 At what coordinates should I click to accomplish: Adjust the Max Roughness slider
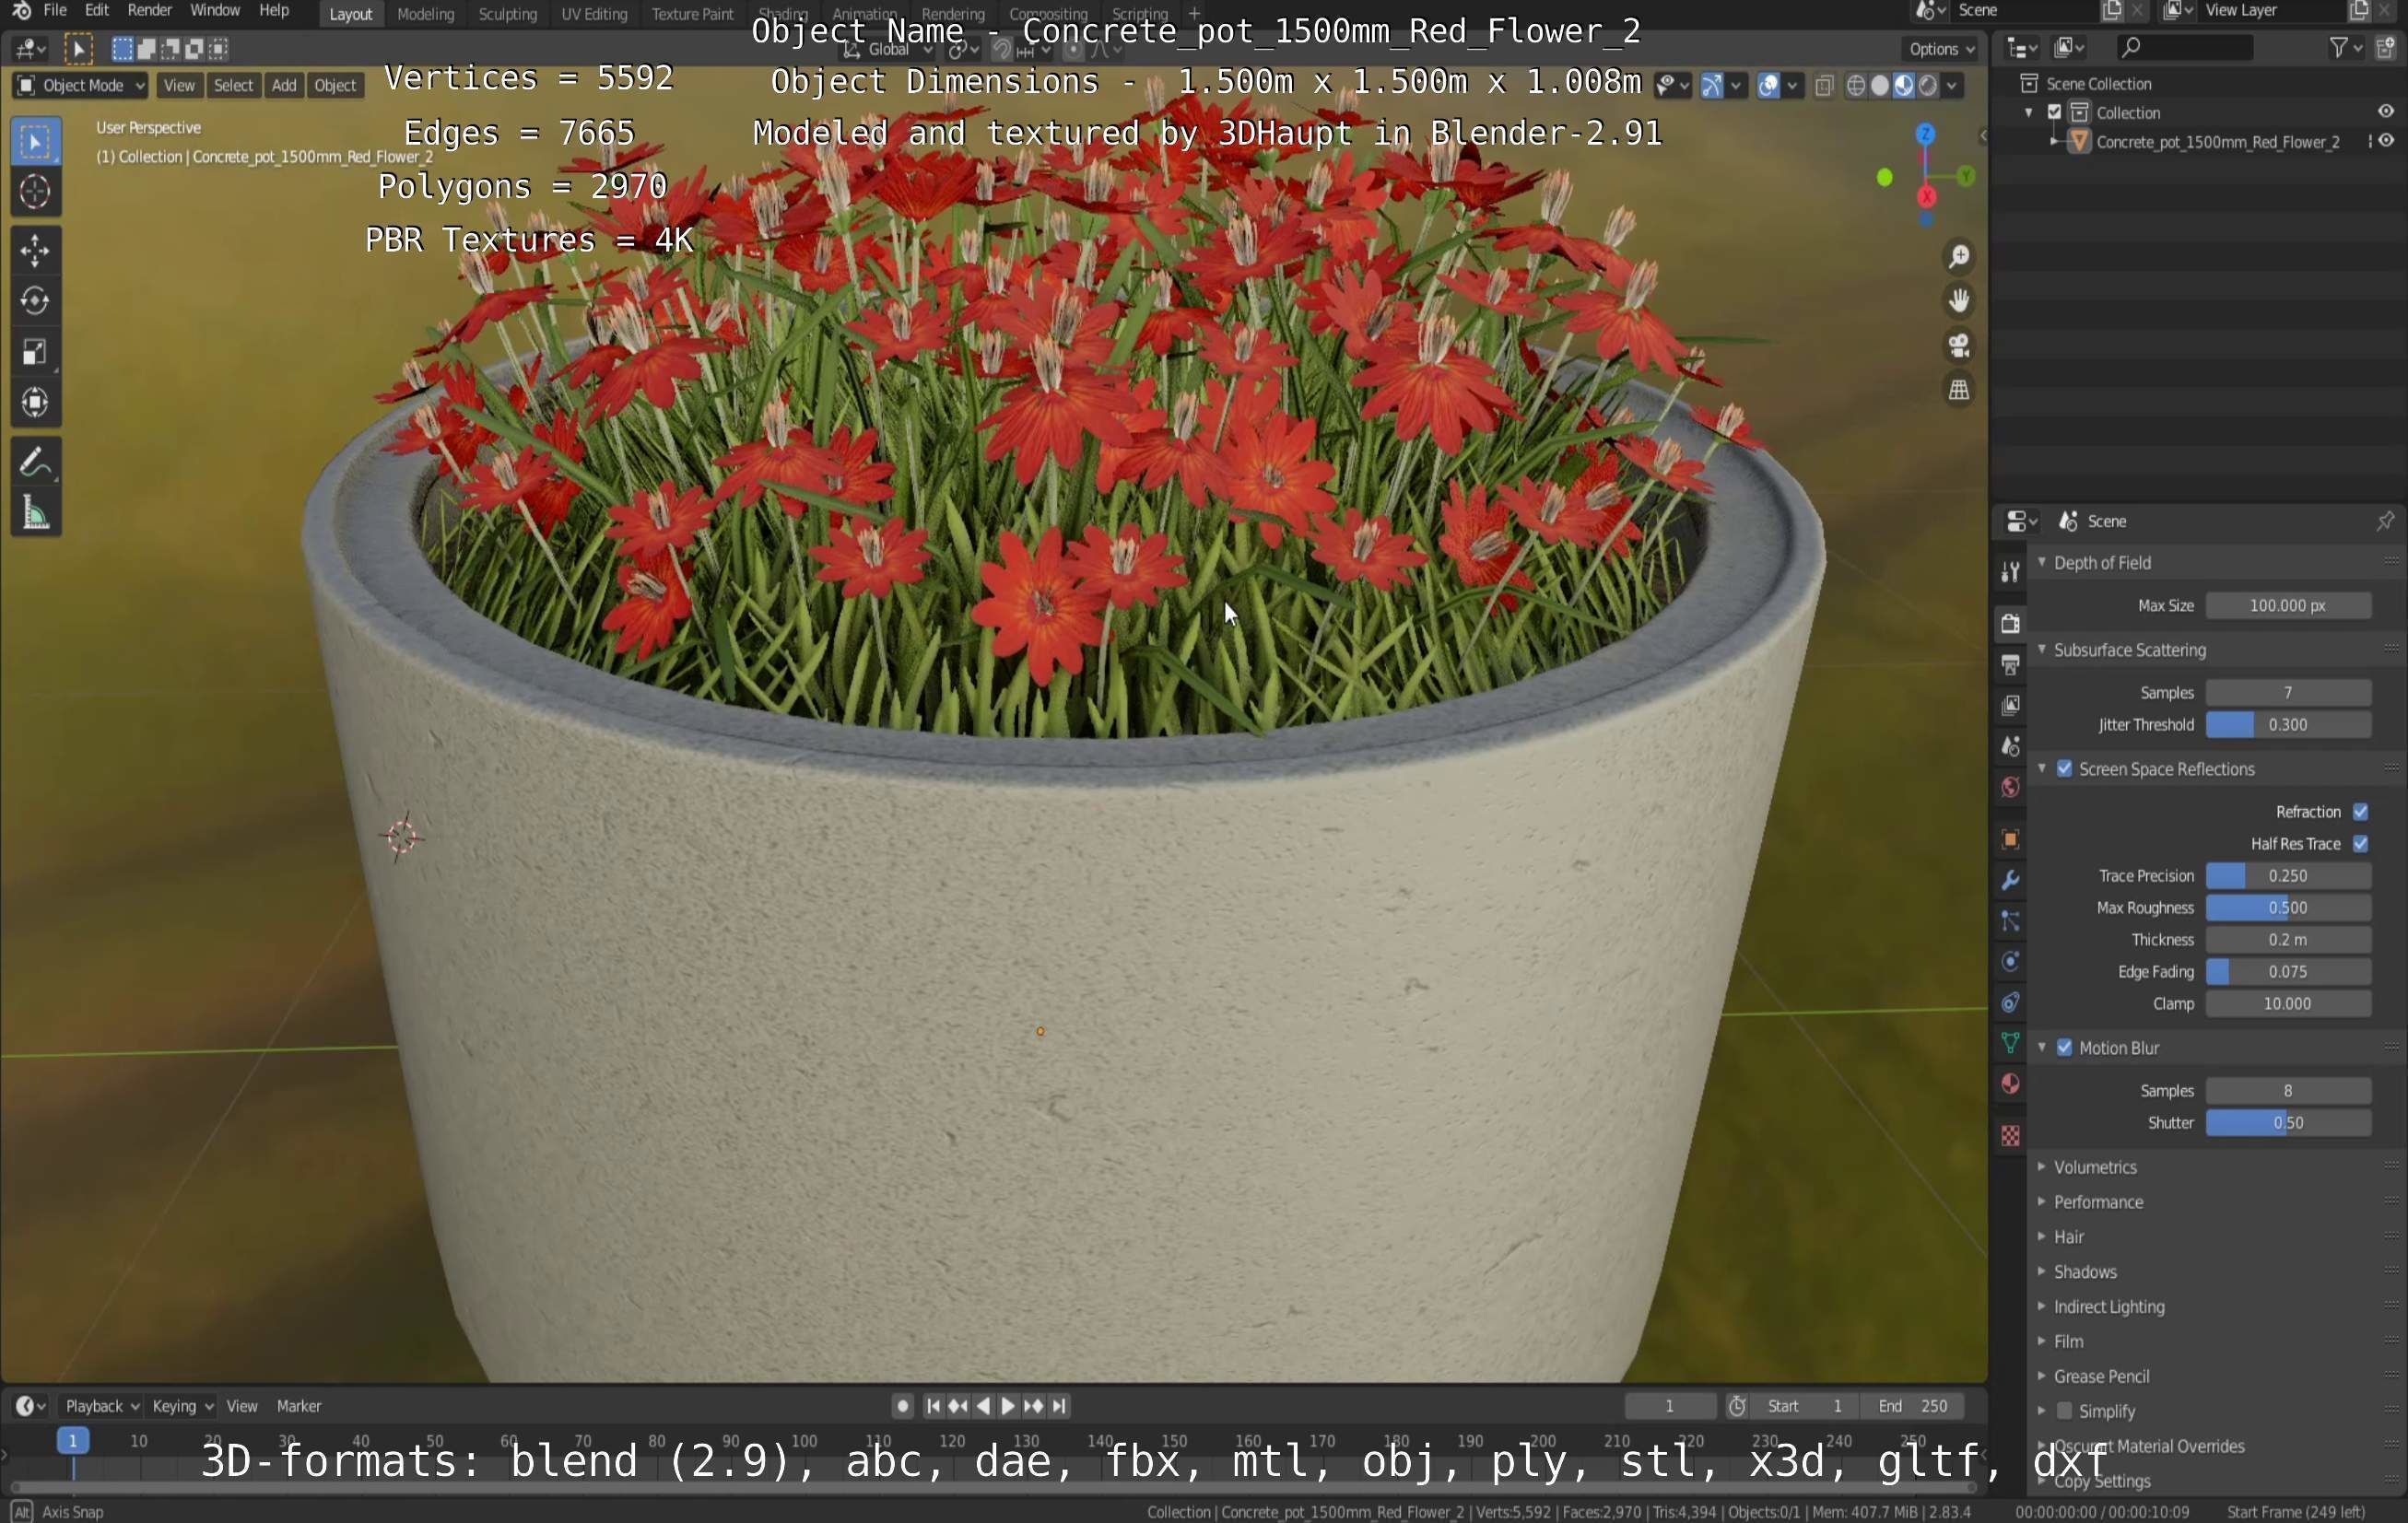2287,907
